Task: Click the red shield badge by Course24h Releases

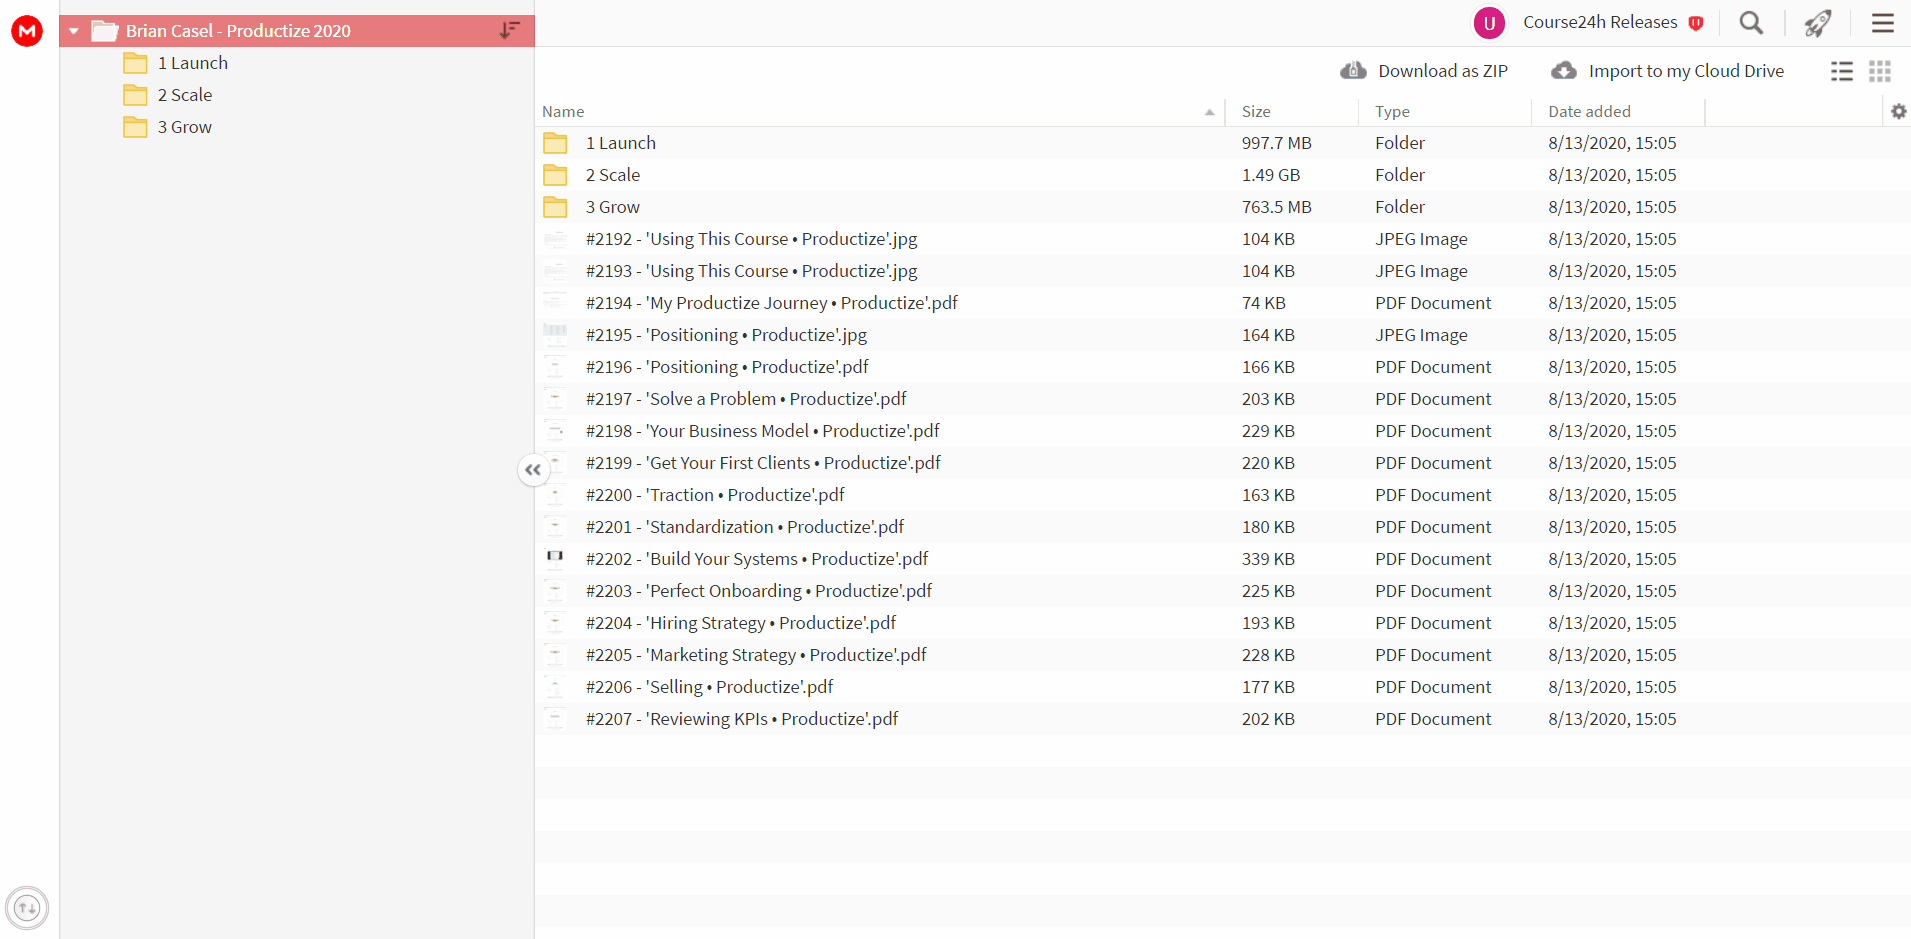Action: pos(1696,23)
